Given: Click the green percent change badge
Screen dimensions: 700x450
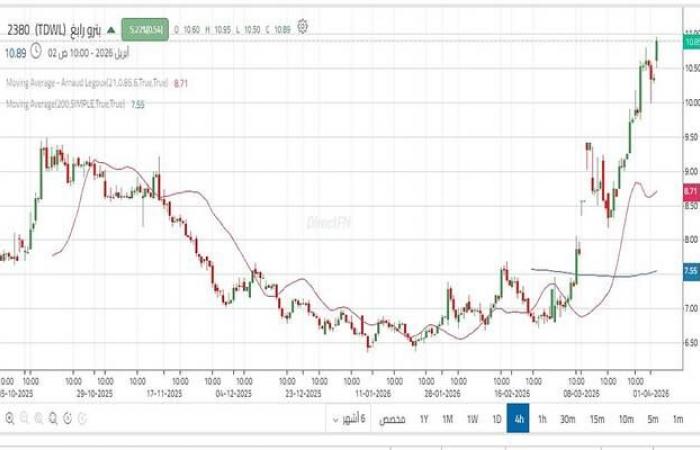Looking at the screenshot, I should 145,28.
